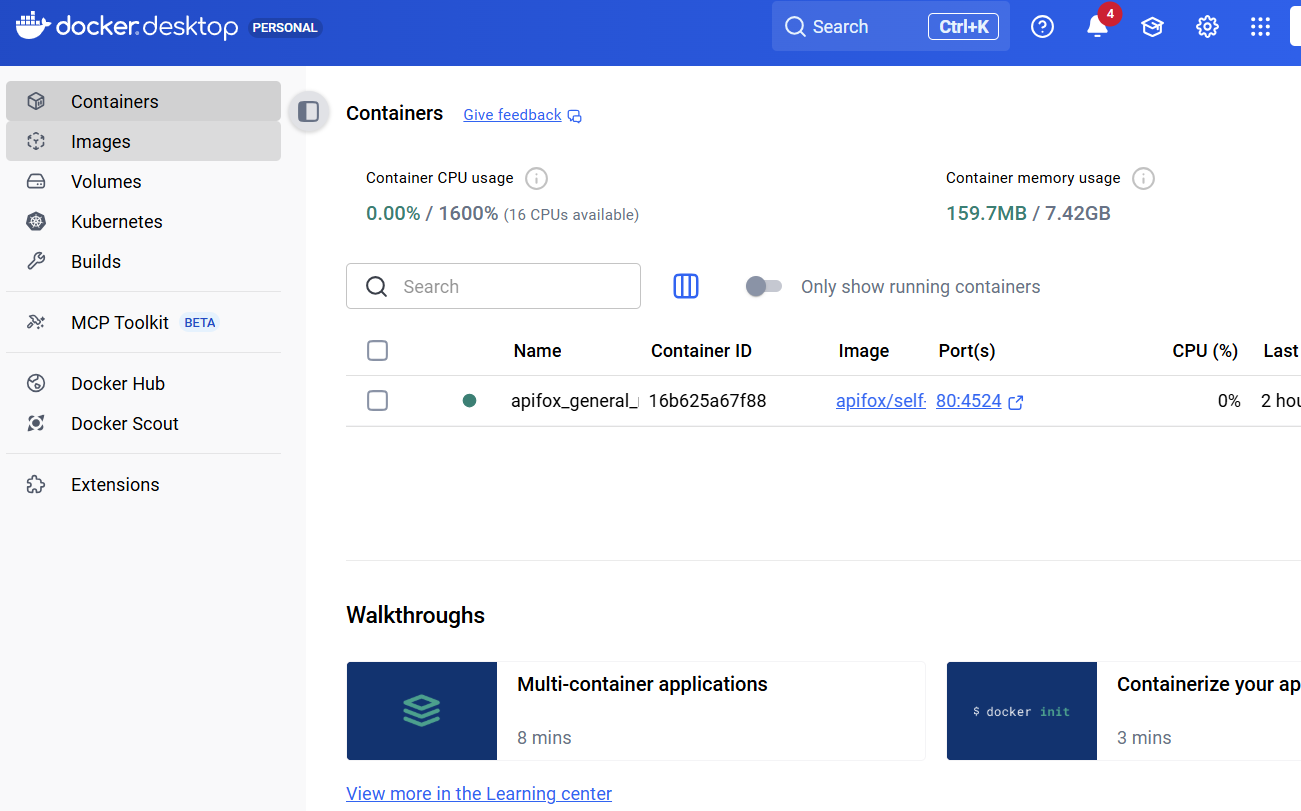
Task: Click the Containers cube icon in sidebar
Action: [x=36, y=101]
